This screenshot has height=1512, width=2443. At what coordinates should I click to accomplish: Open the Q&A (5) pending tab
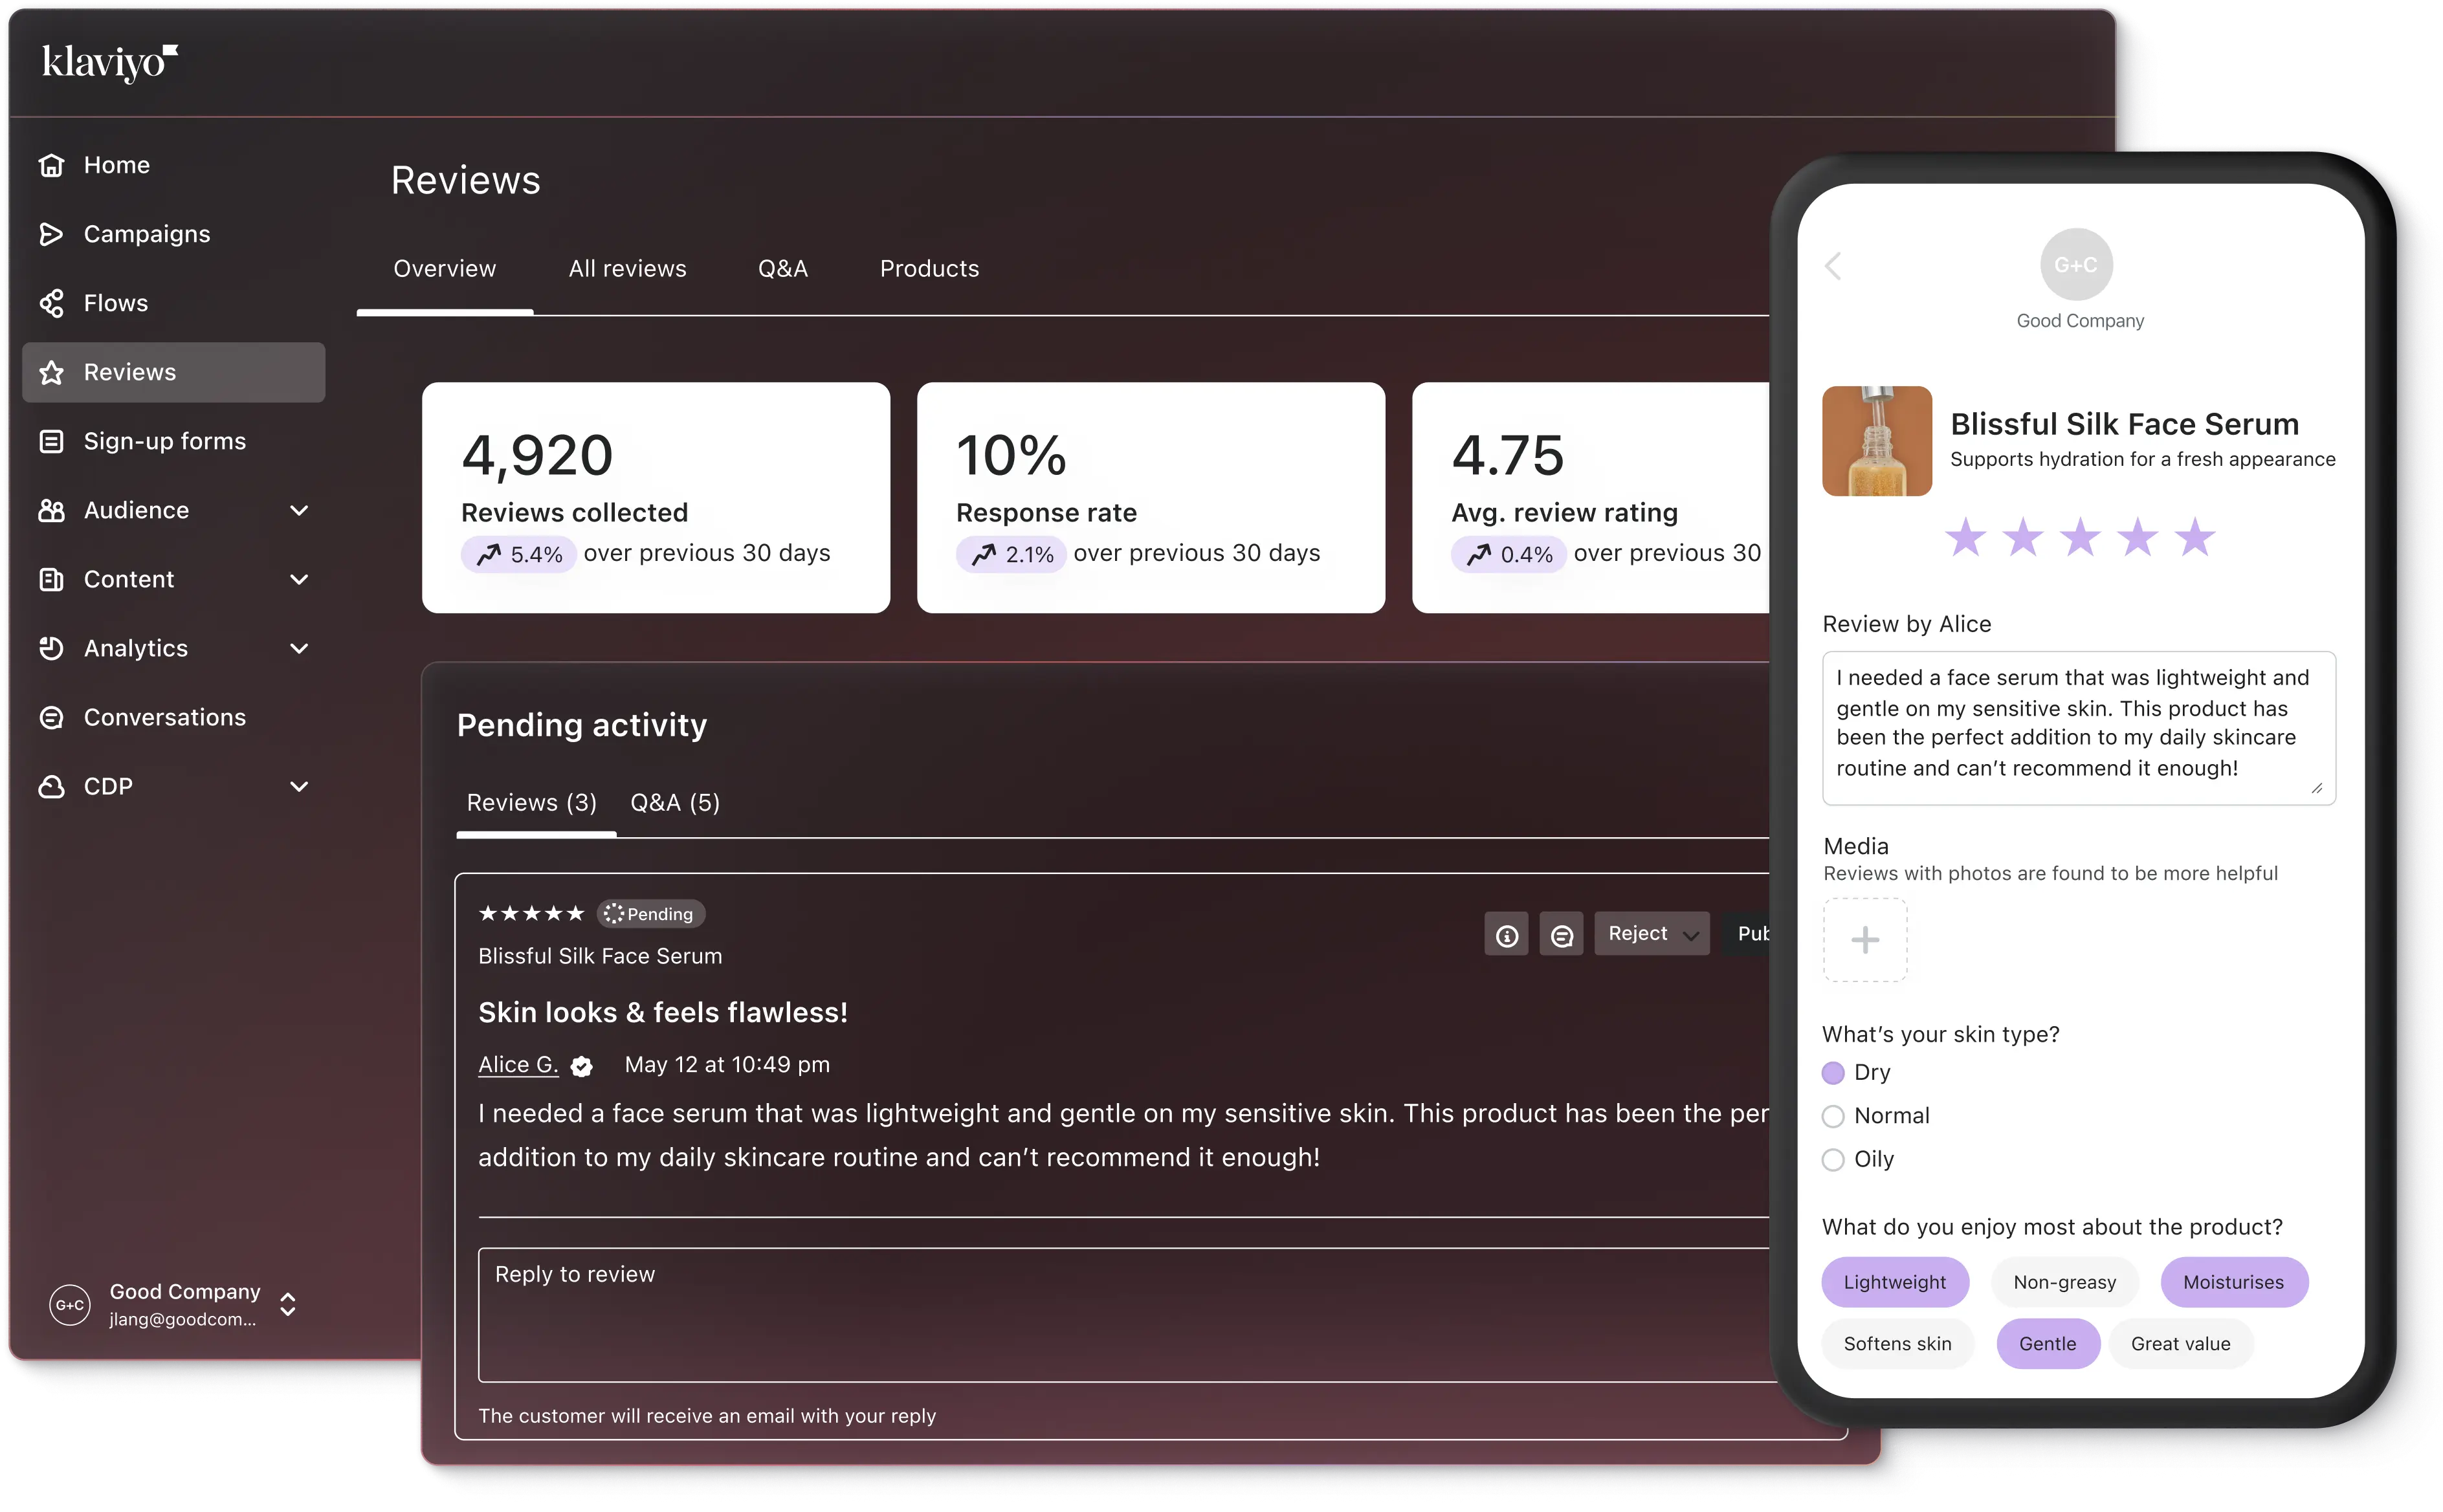pos(675,803)
